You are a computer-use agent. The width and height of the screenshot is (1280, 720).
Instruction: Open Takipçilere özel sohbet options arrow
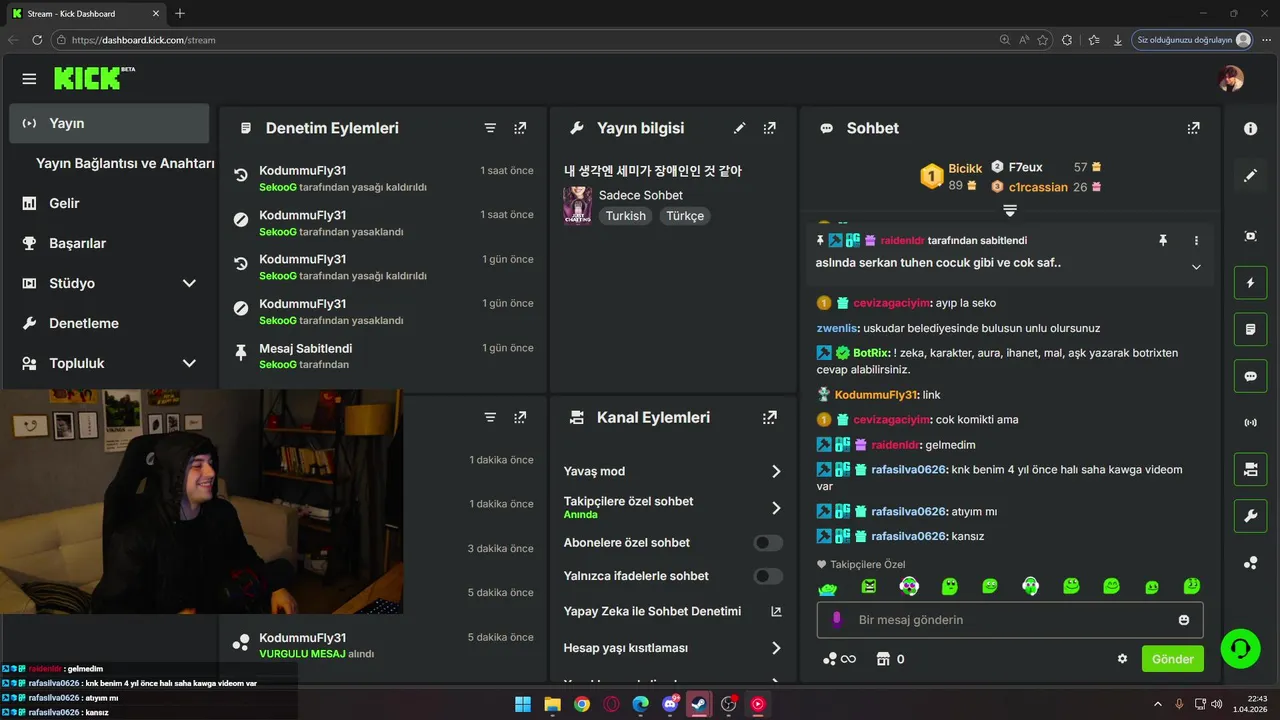click(x=776, y=508)
